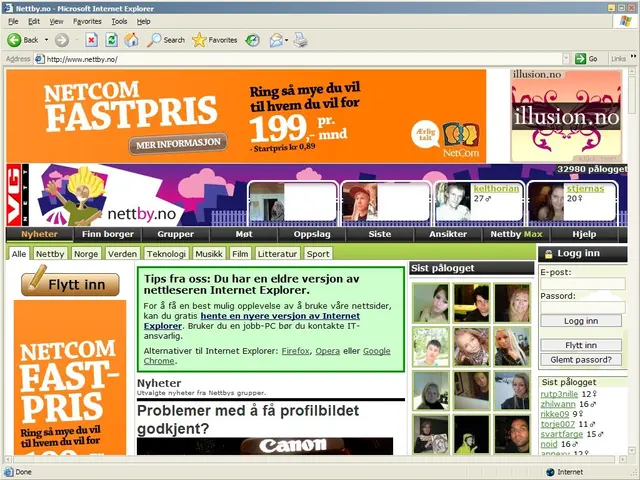640x480 pixels.
Task: Click the browser Back button
Action: [x=22, y=40]
